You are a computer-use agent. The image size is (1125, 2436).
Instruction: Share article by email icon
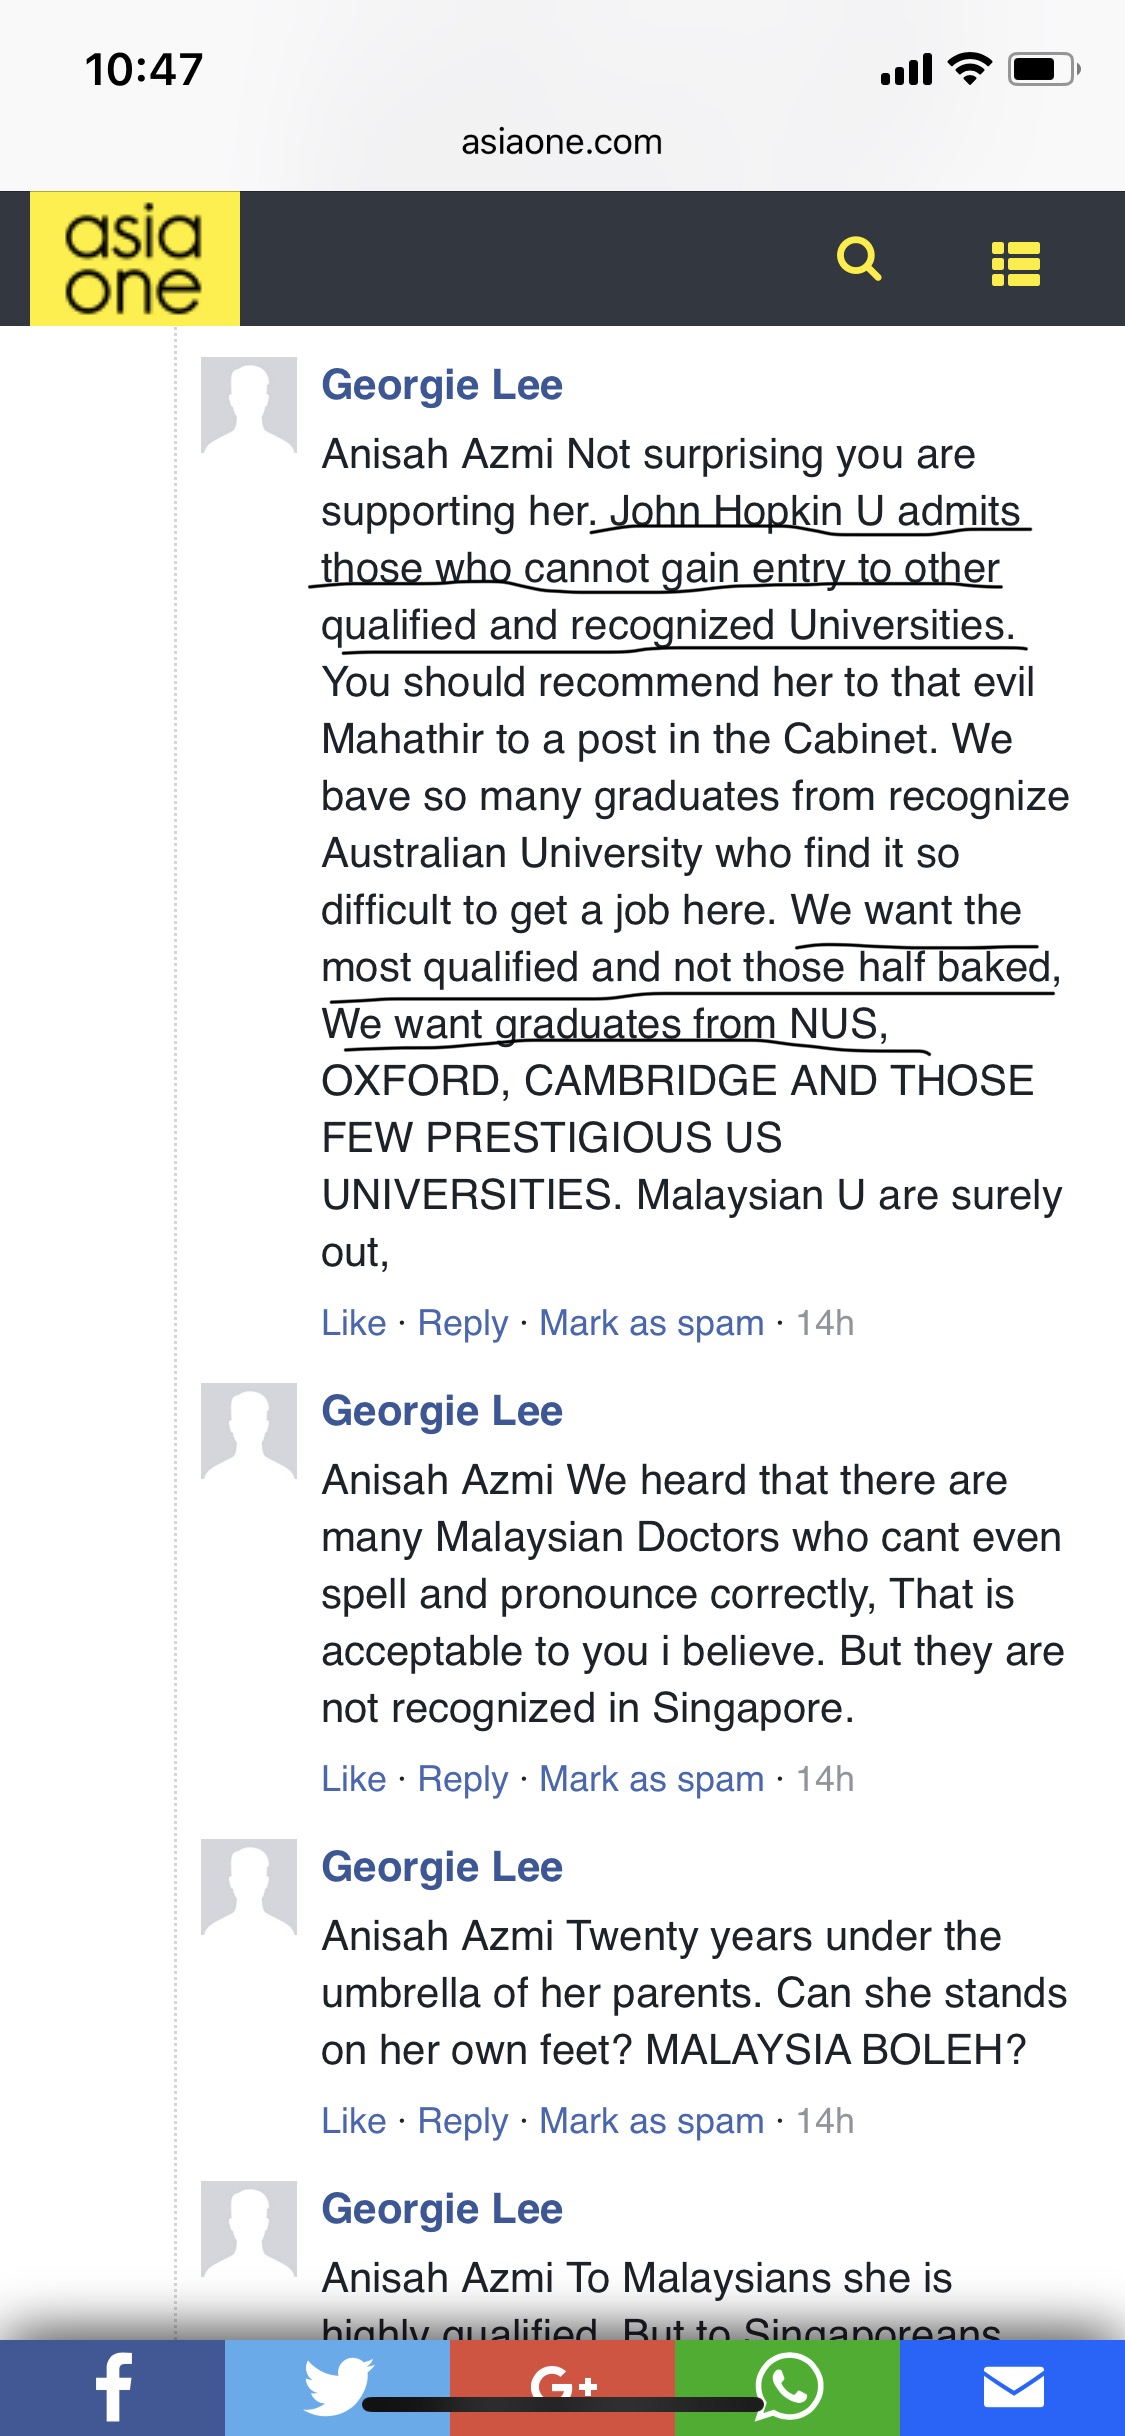1012,2387
